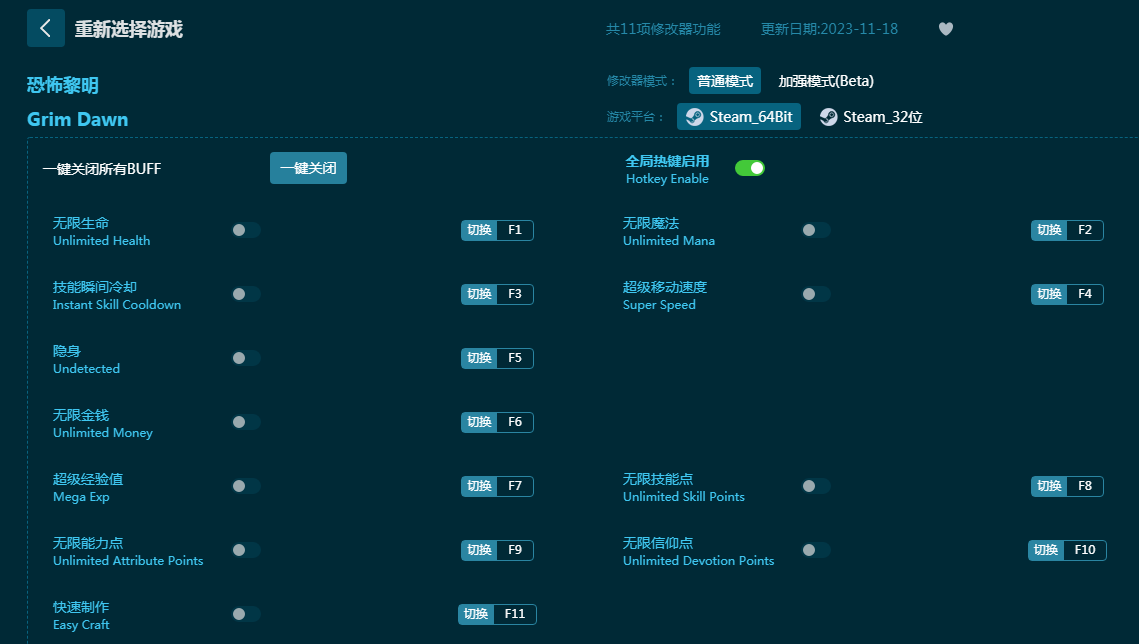This screenshot has width=1139, height=644.
Task: Click the back arrow icon
Action: pos(46,28)
